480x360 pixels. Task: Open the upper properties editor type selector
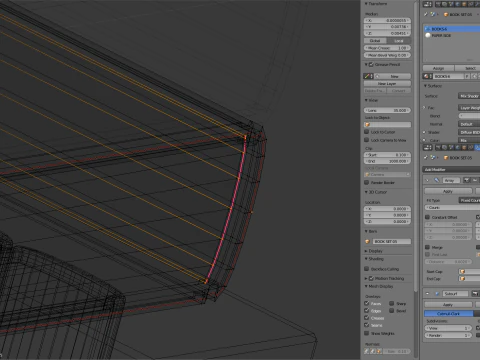[427, 4]
